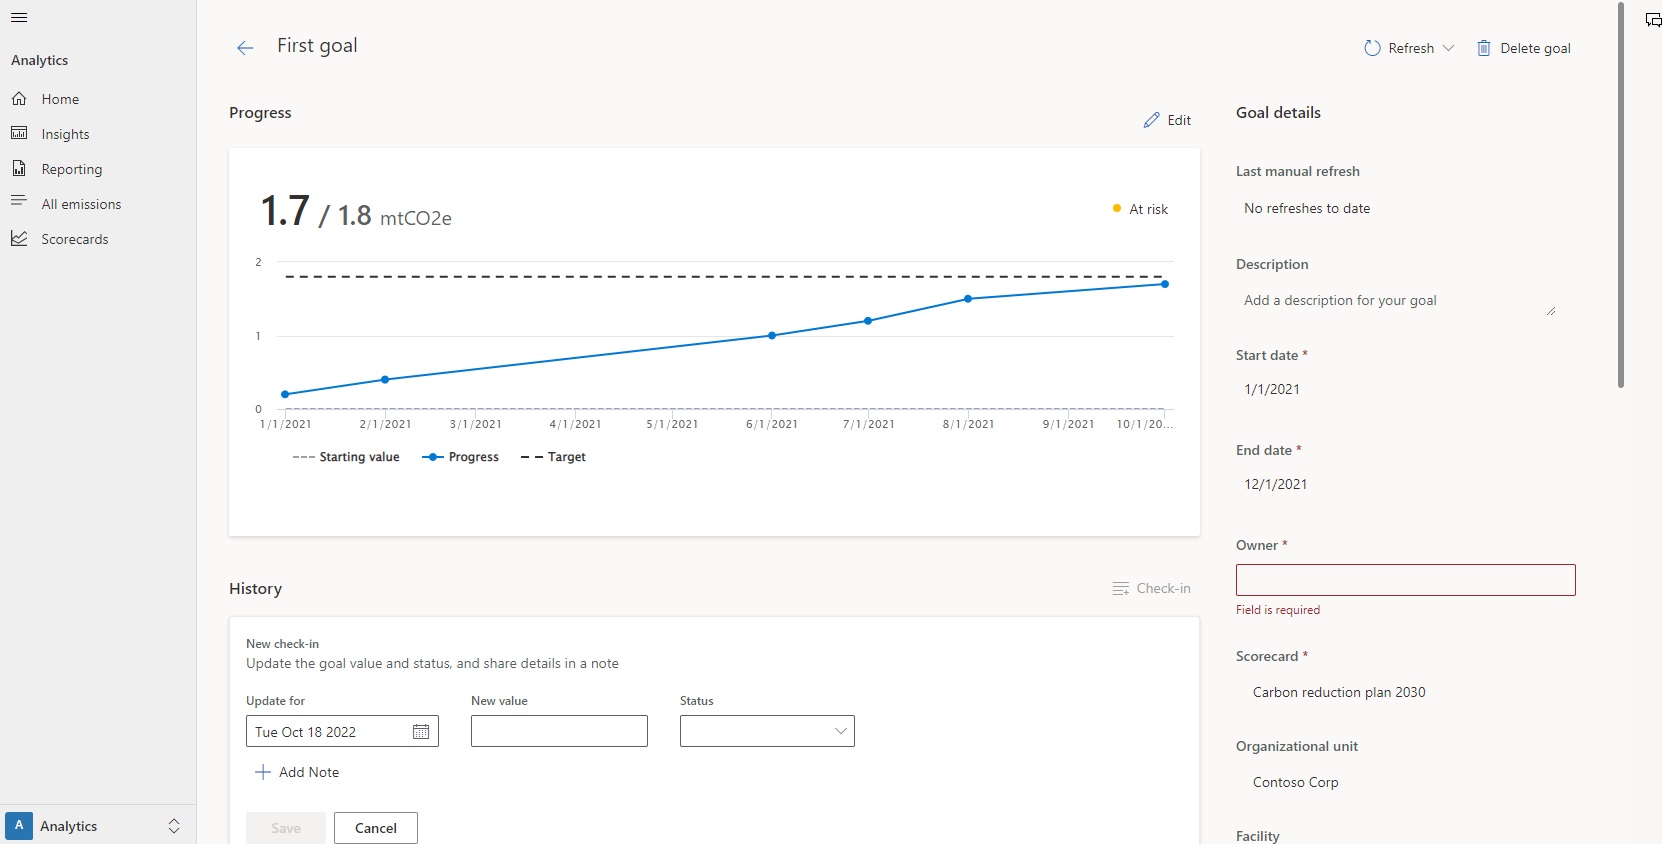Click Add Note
1662x844 pixels.
tap(297, 772)
